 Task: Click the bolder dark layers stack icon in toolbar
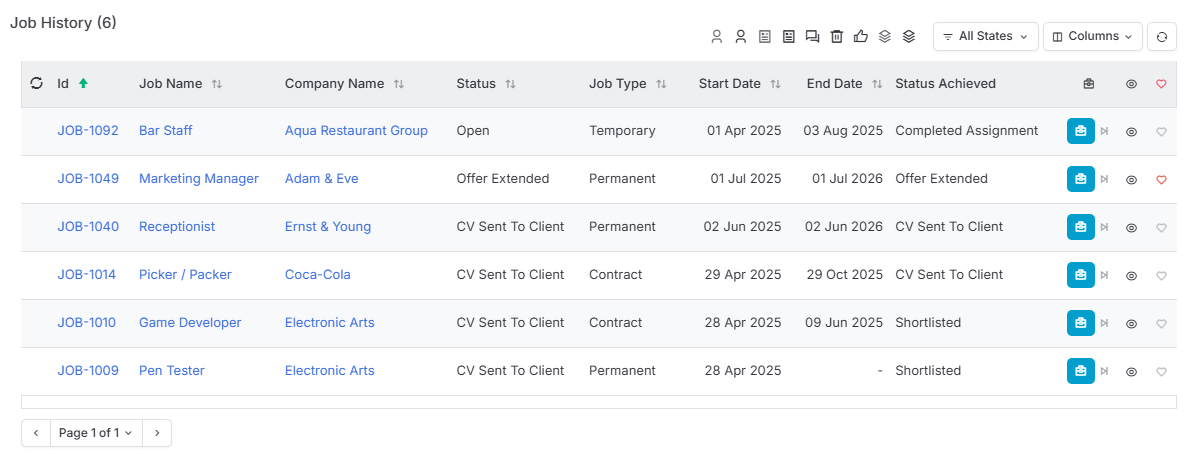click(909, 37)
